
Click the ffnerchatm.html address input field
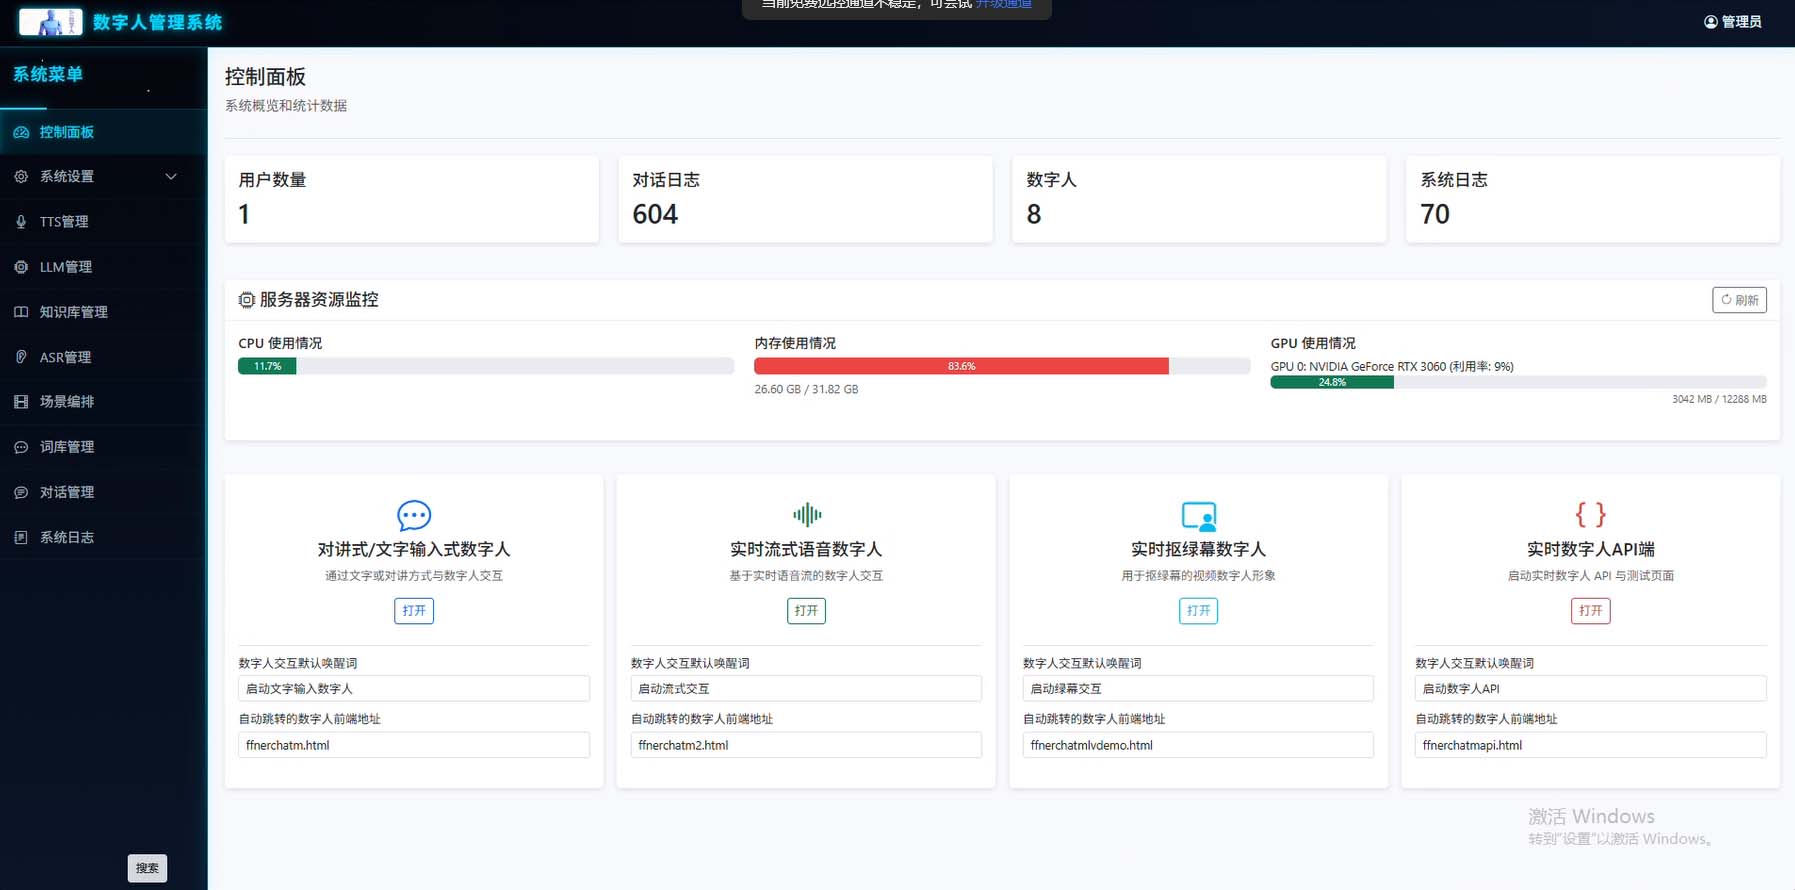[414, 745]
